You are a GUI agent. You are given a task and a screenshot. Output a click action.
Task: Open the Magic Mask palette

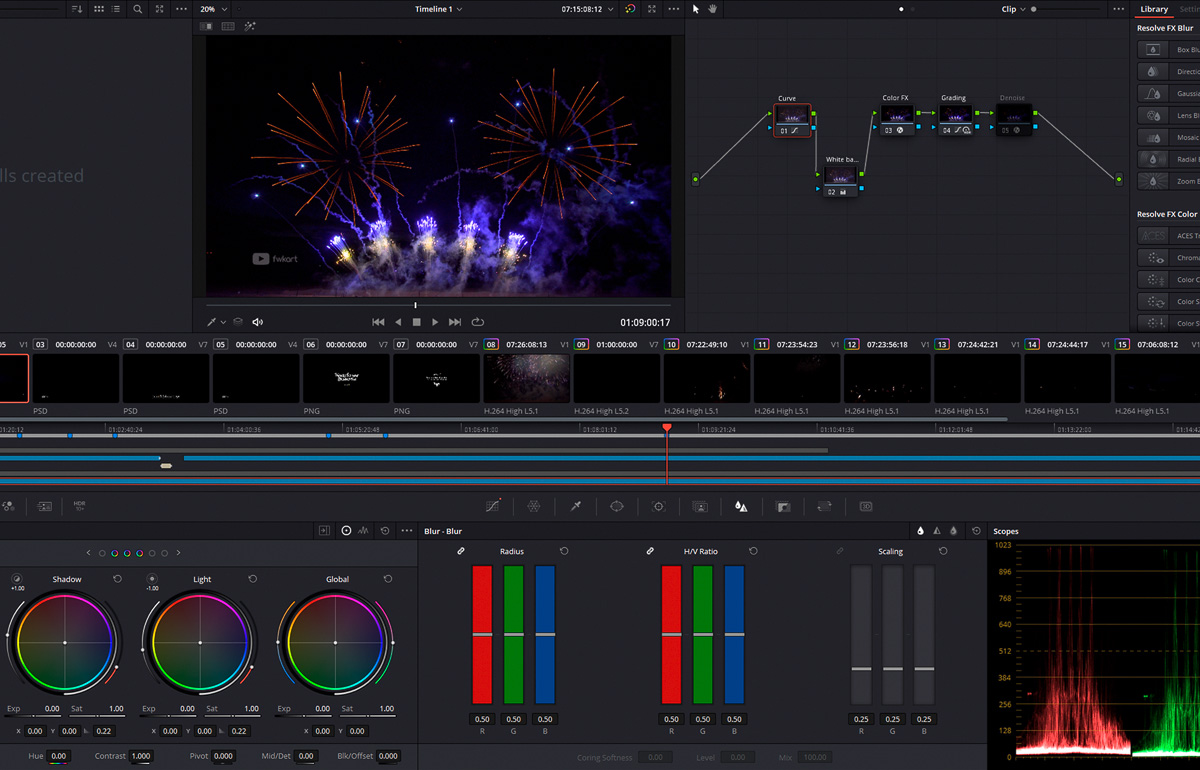coord(700,507)
